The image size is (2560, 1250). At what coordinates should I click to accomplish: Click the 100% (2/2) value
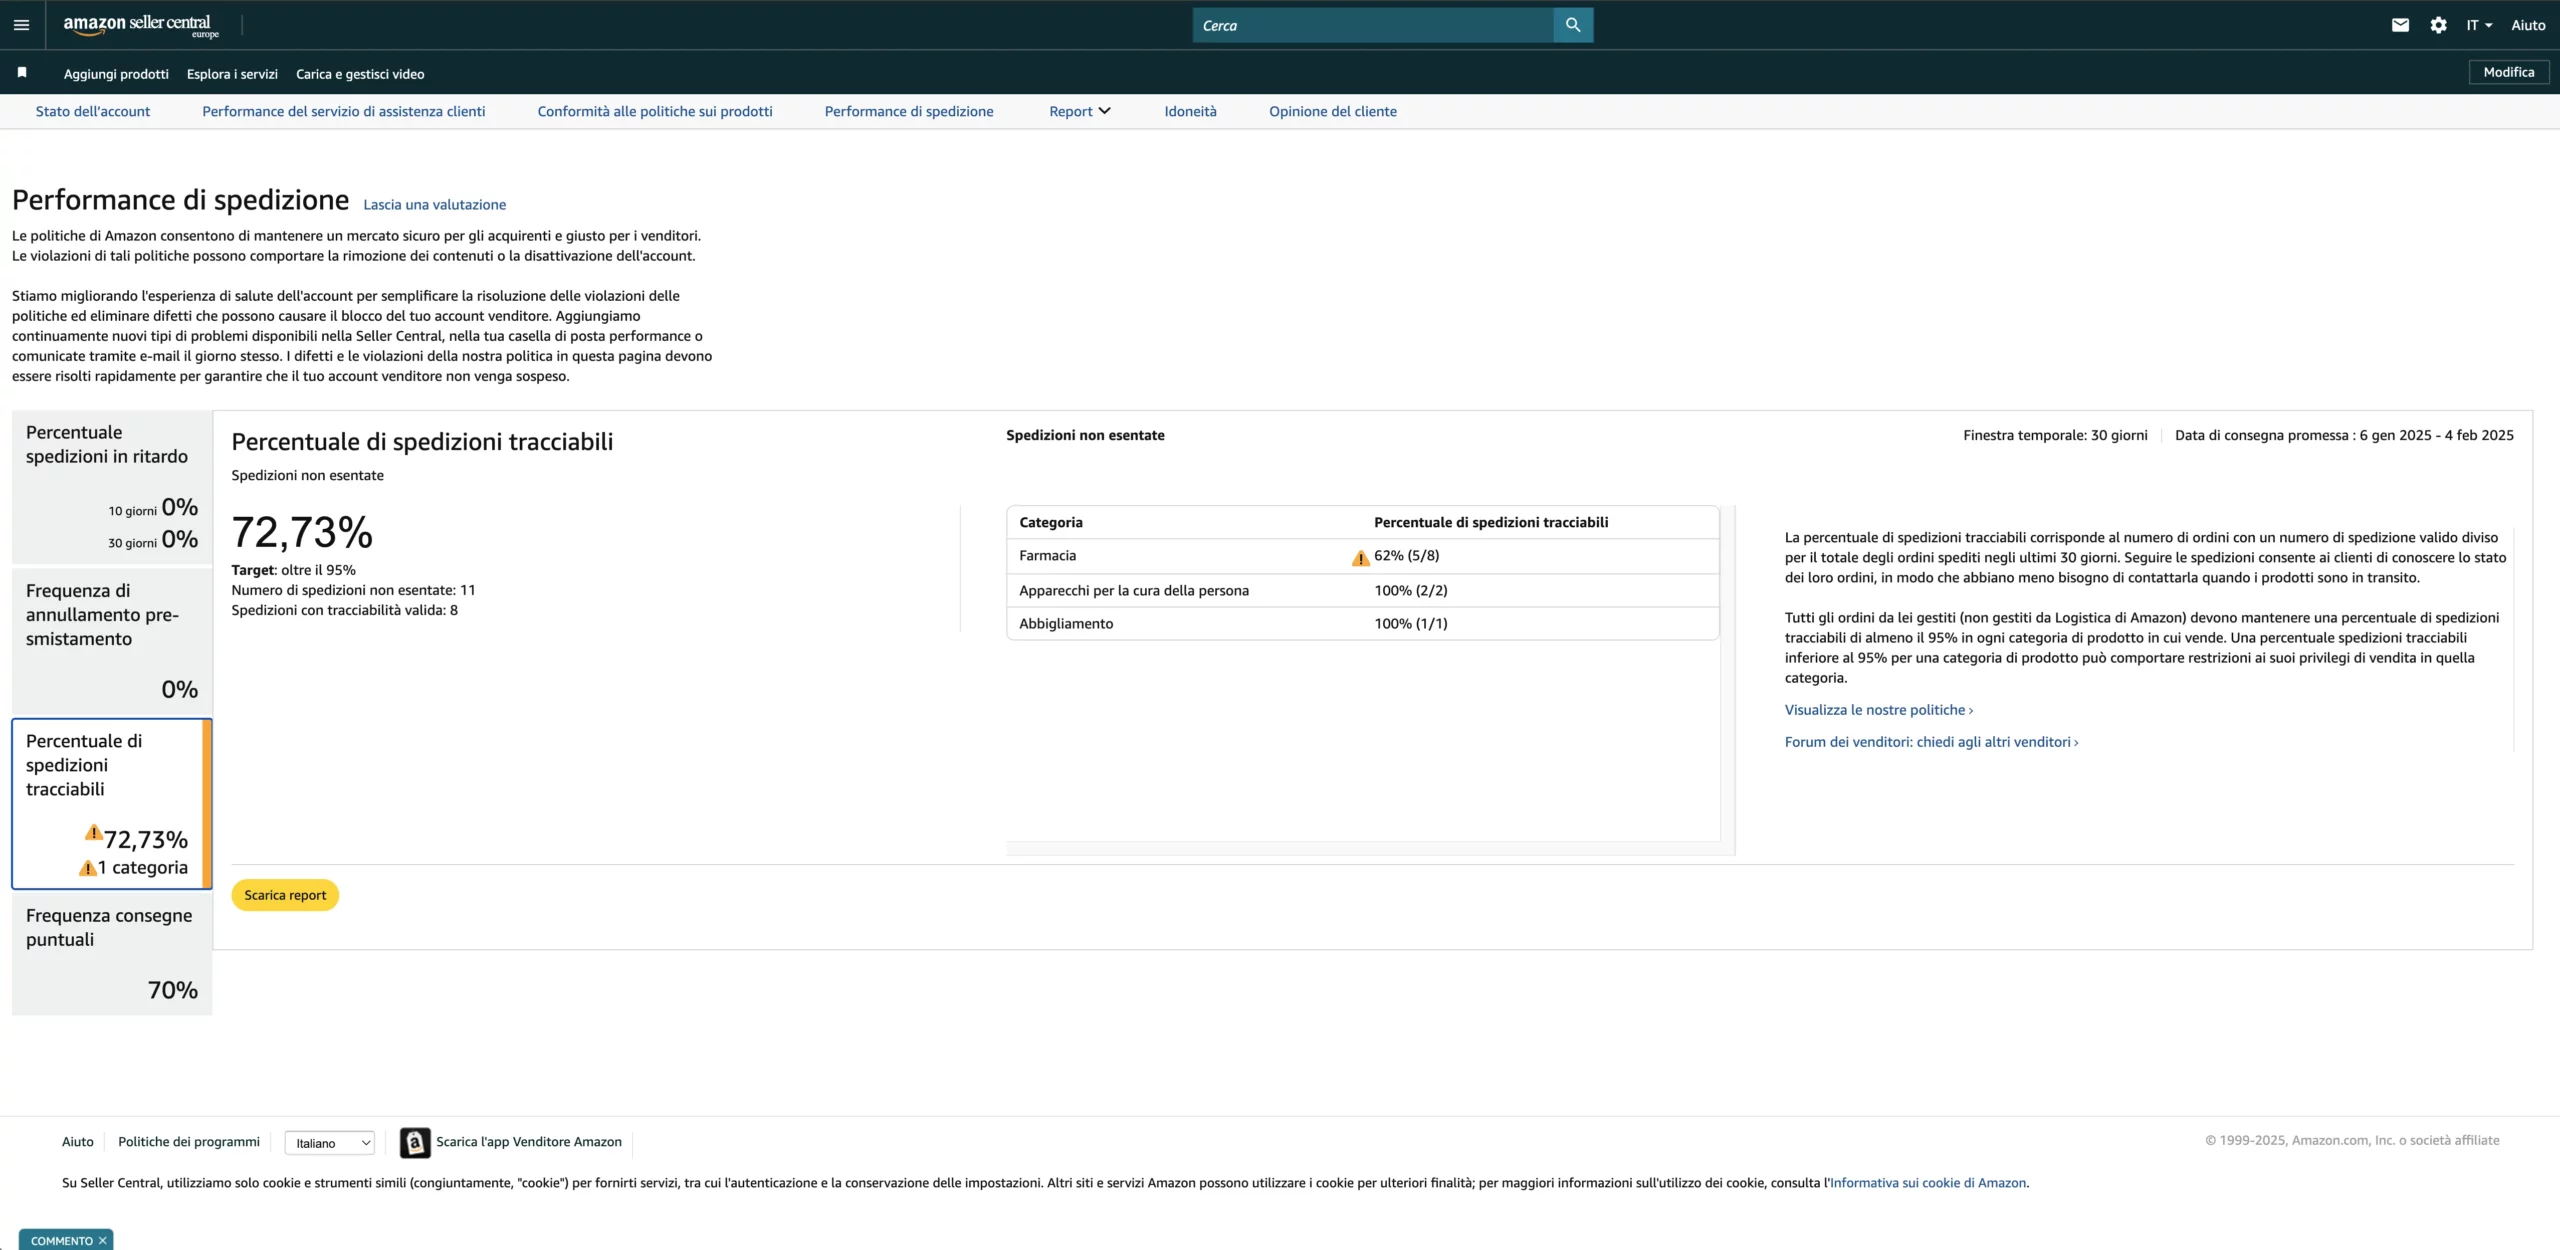[1410, 590]
